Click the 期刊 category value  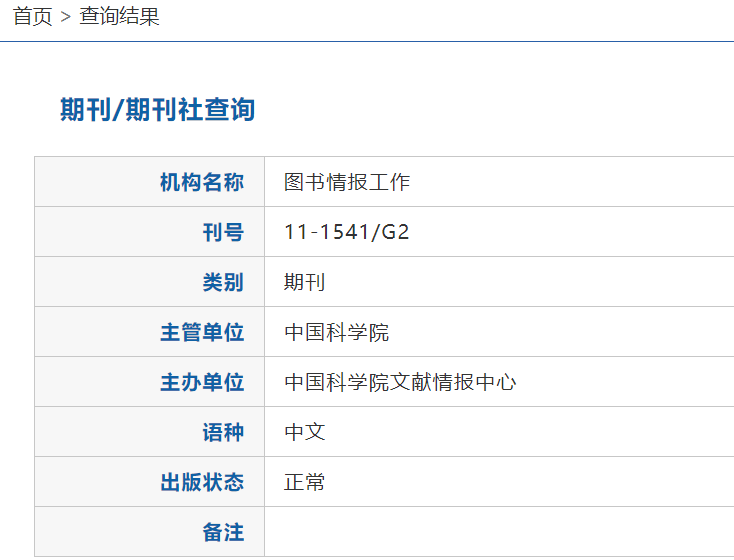305,282
